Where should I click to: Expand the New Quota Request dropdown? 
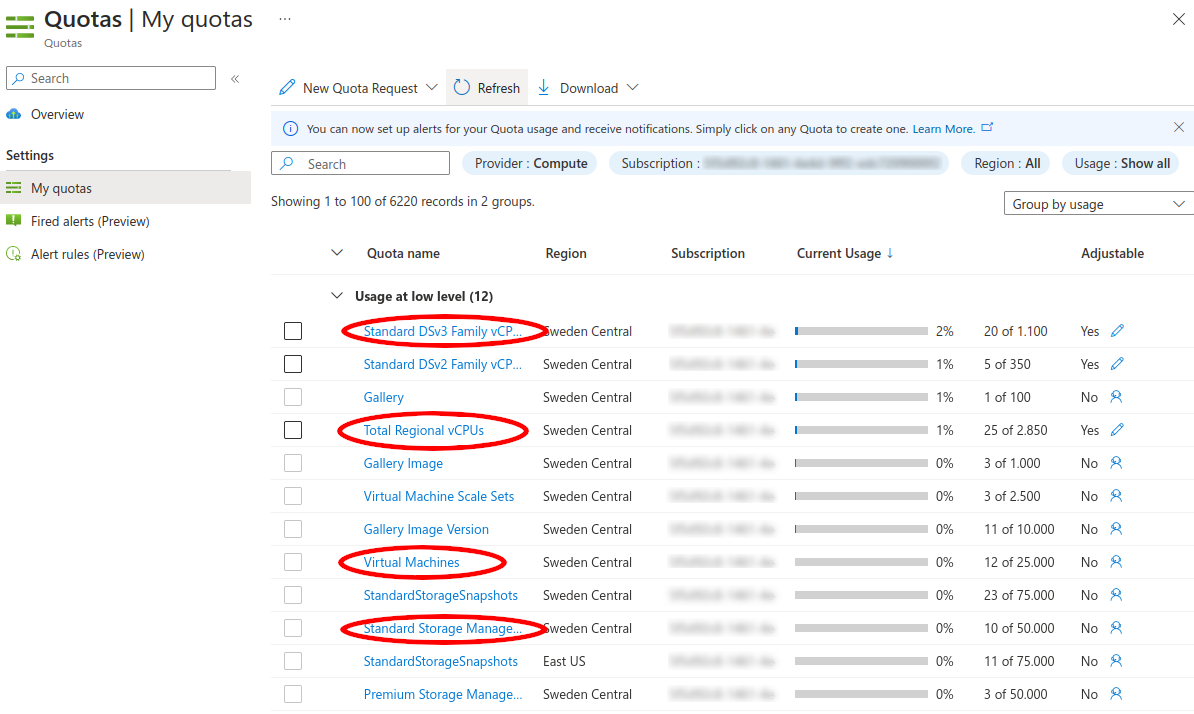tap(431, 88)
